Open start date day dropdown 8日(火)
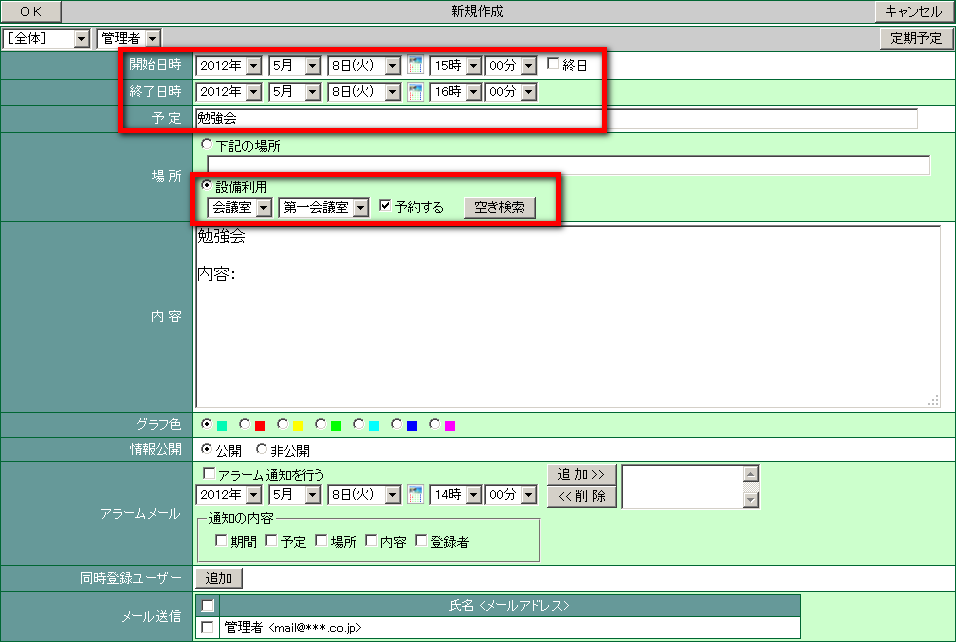This screenshot has height=642, width=956. point(364,65)
